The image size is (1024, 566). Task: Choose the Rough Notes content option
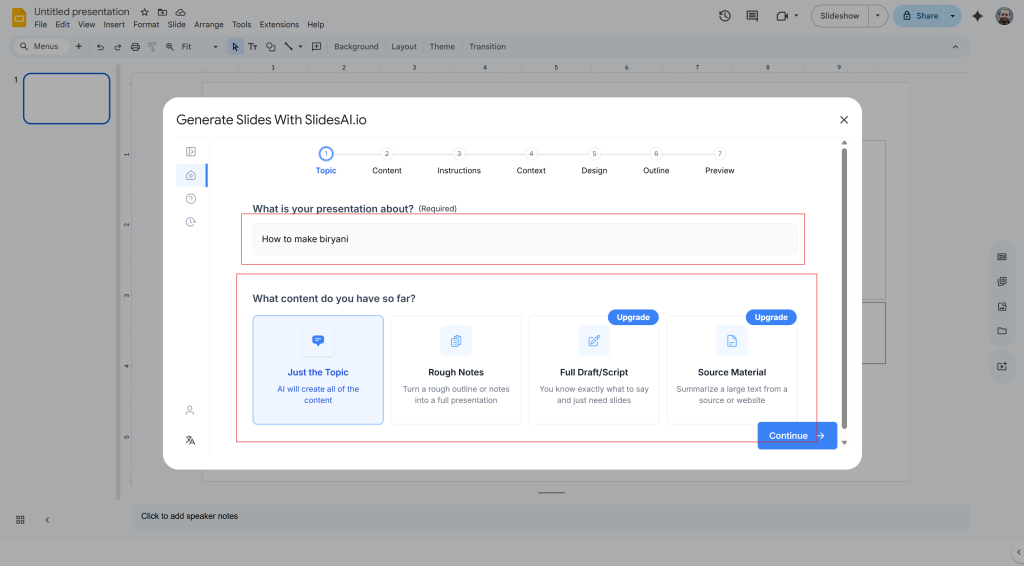coord(456,370)
